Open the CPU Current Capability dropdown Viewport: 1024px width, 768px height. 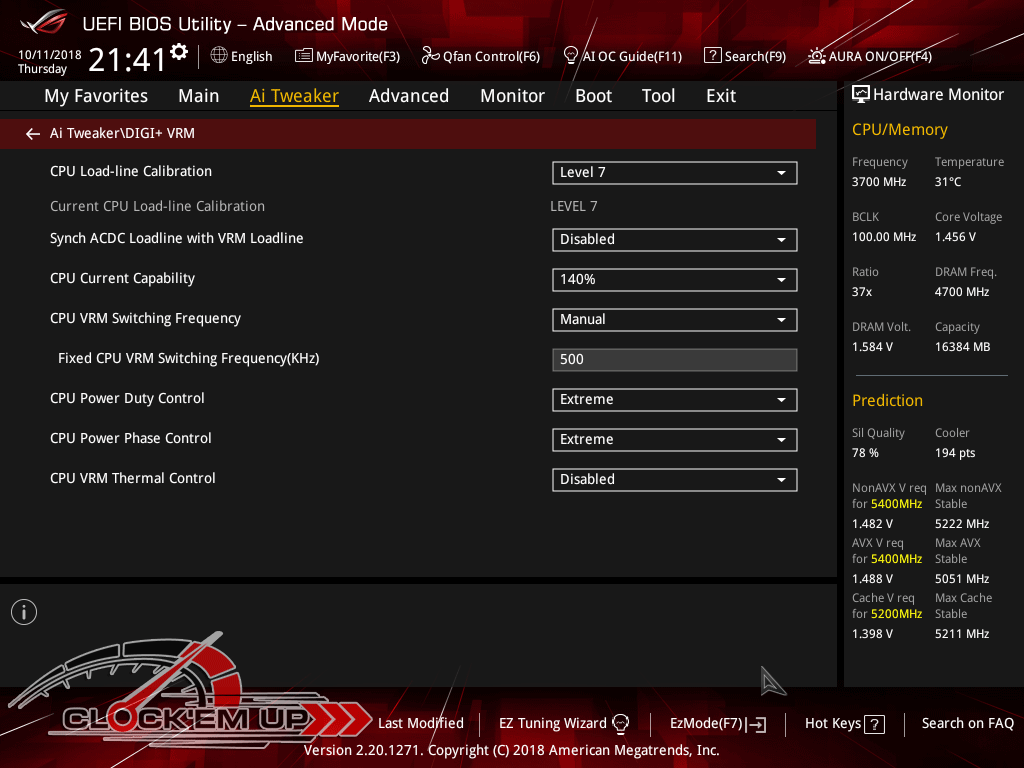674,280
